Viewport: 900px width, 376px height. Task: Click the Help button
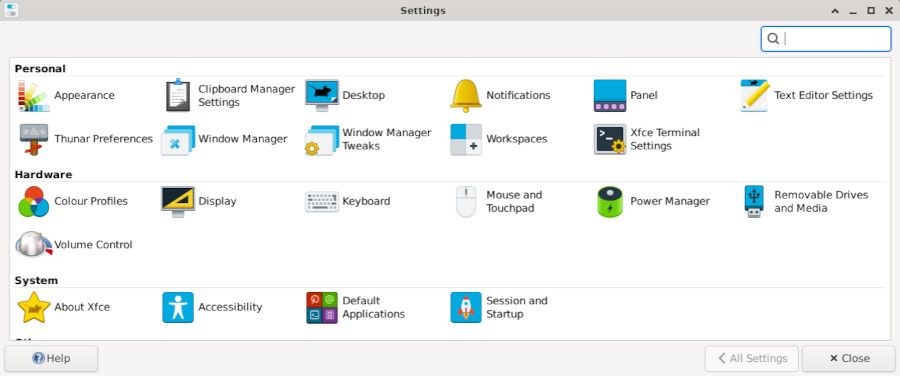click(51, 359)
